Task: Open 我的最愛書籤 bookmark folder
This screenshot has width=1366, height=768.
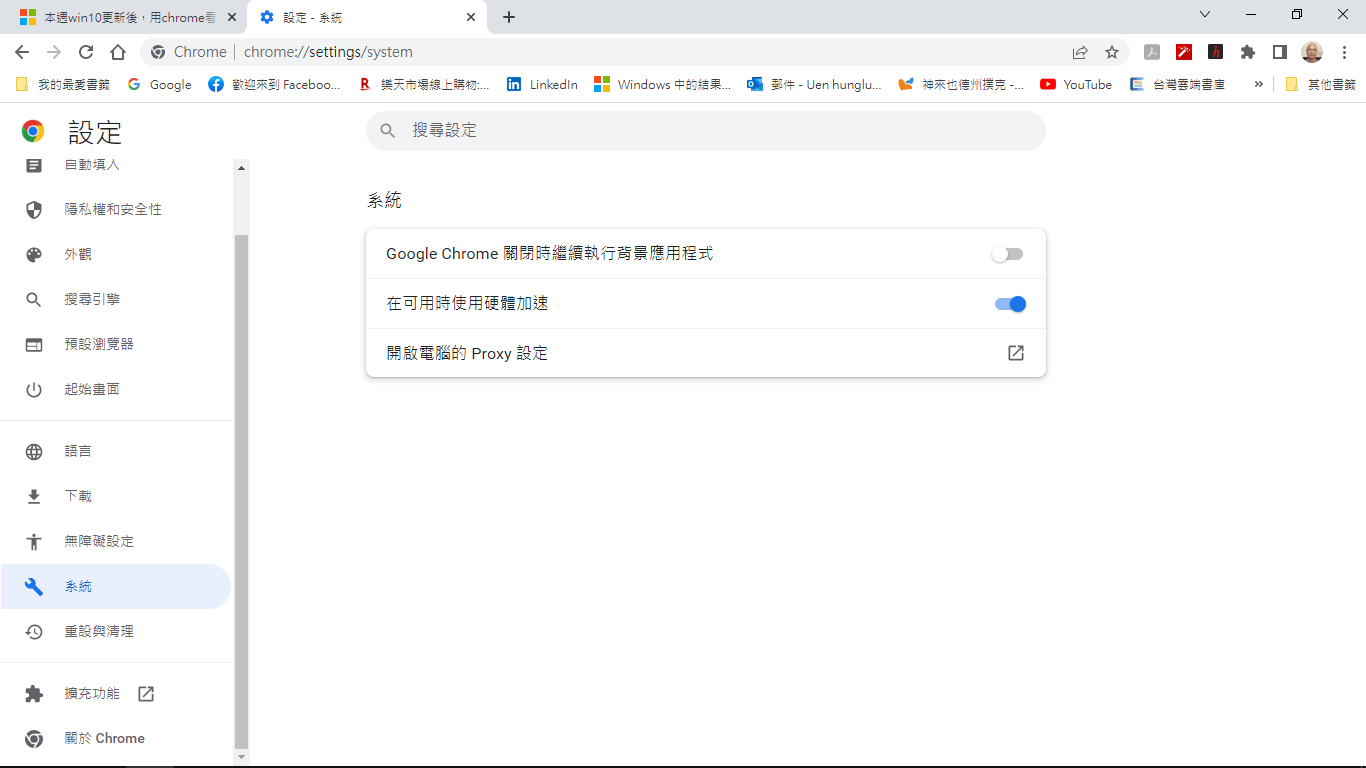Action: pos(63,85)
